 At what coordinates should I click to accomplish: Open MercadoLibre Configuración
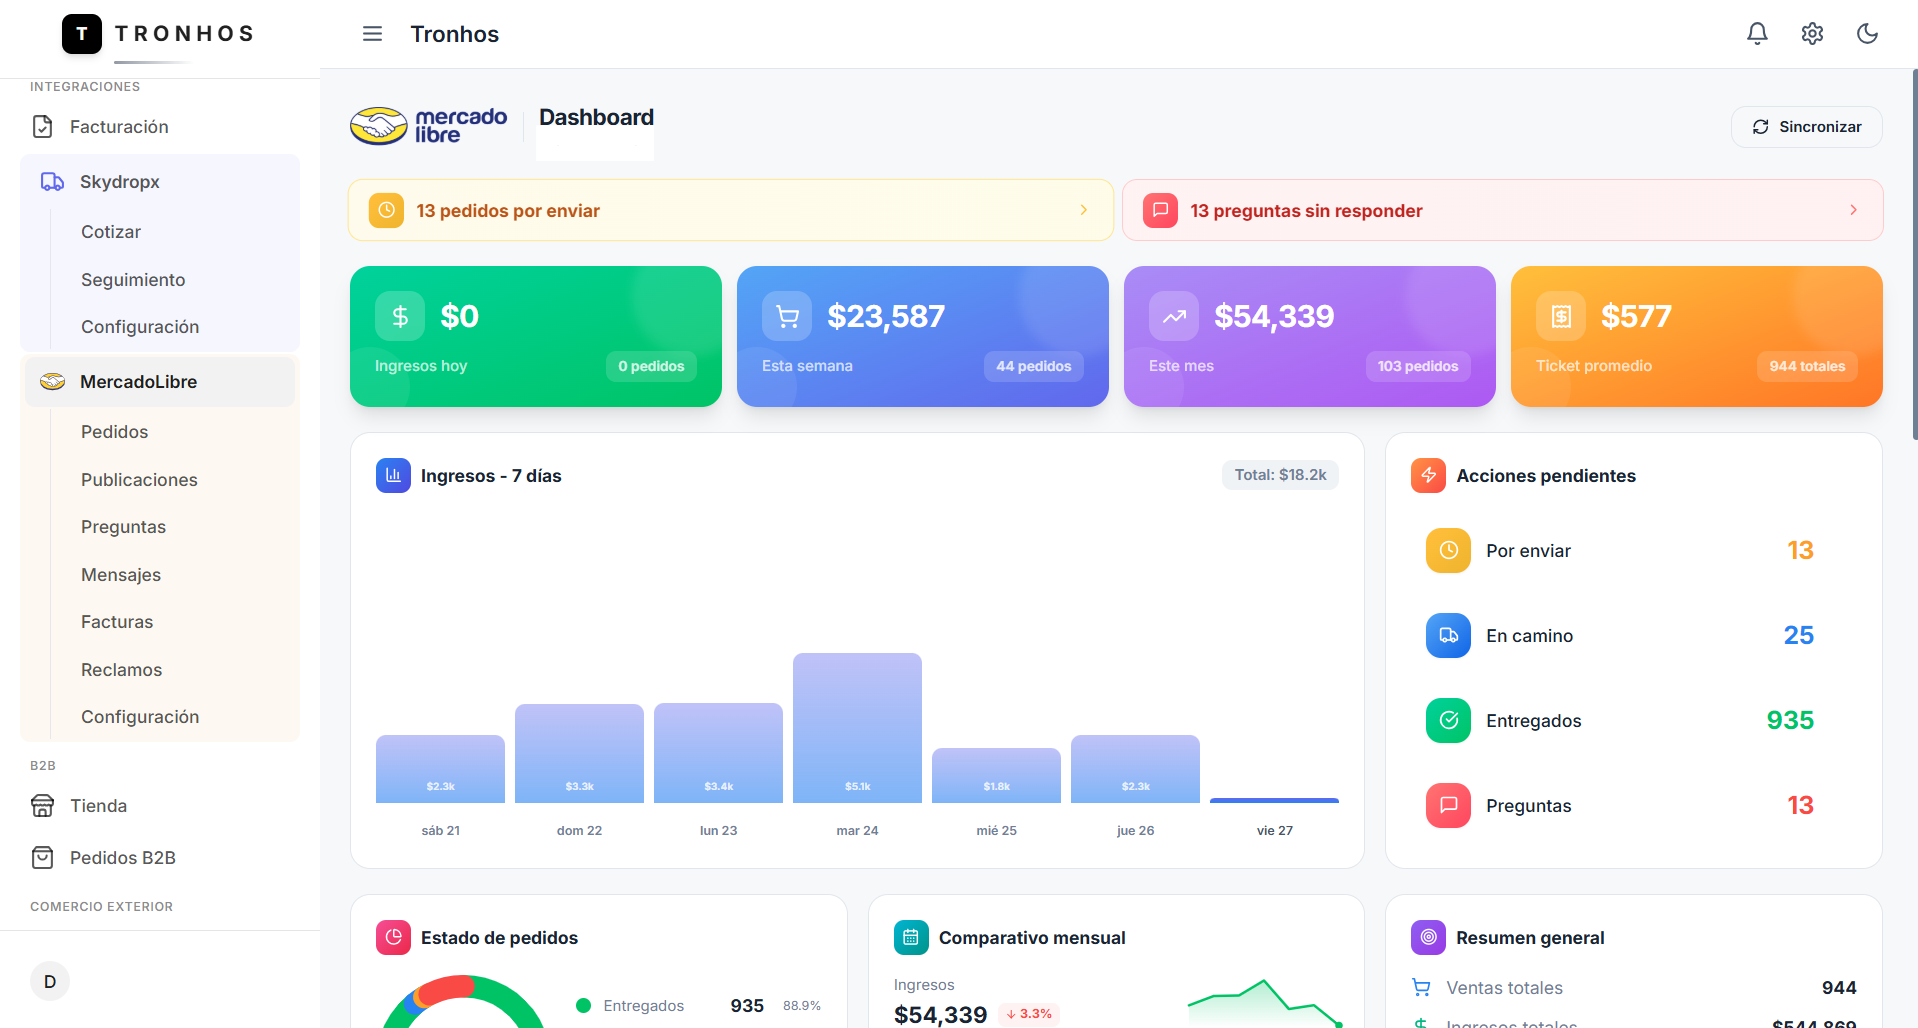point(140,717)
